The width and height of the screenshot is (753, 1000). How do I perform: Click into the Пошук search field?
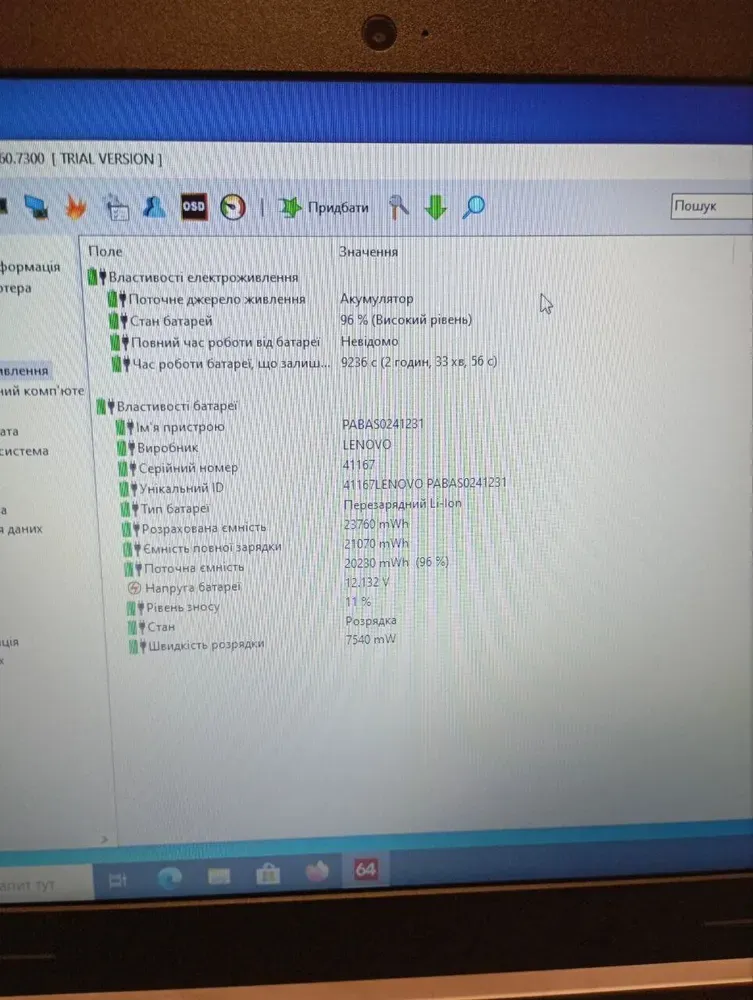[710, 206]
